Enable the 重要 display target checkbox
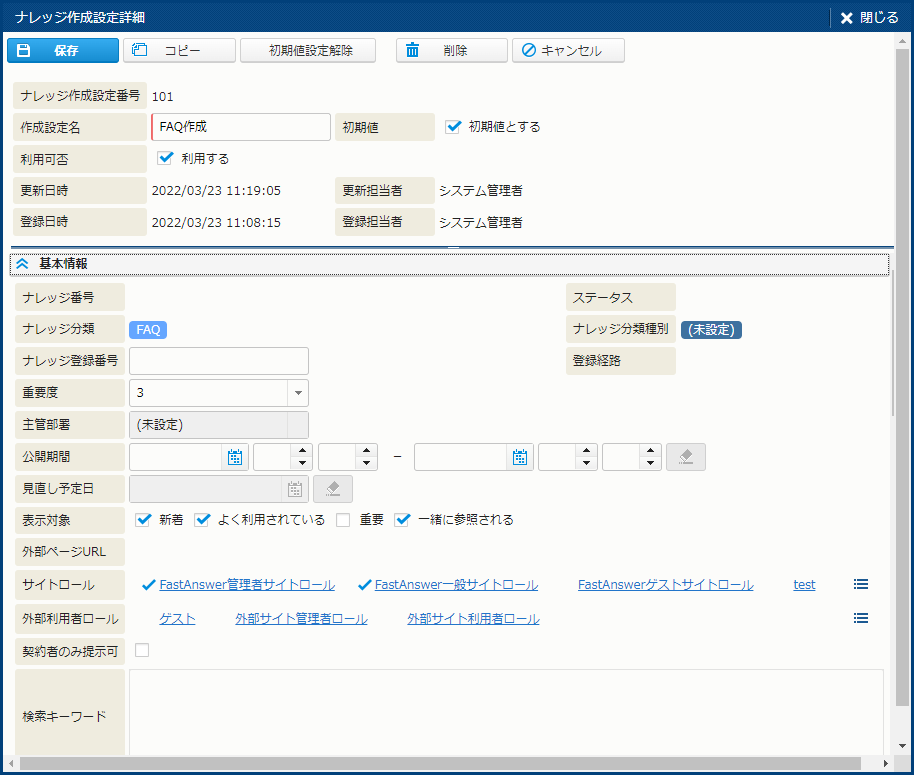Viewport: 914px width, 775px height. [344, 520]
